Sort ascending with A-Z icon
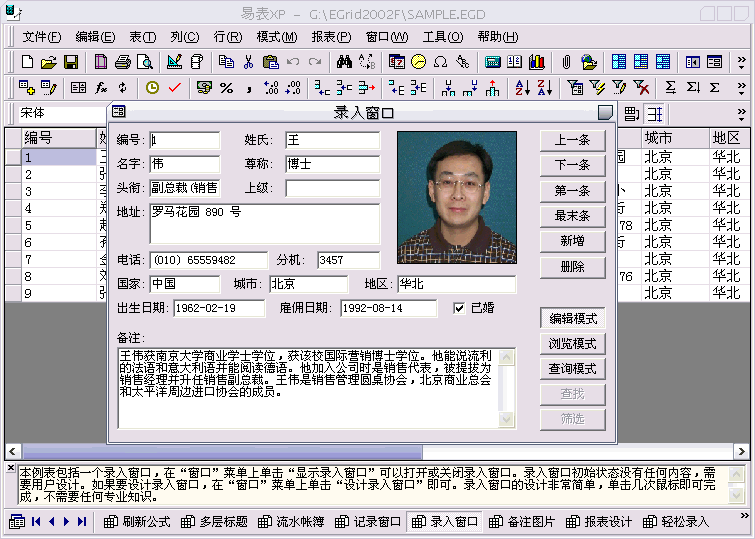 click(x=522, y=88)
